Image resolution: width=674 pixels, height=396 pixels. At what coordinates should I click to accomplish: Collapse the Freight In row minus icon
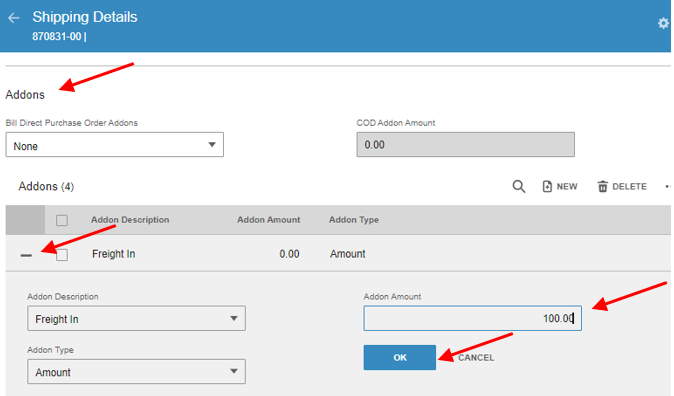[x=26, y=255]
